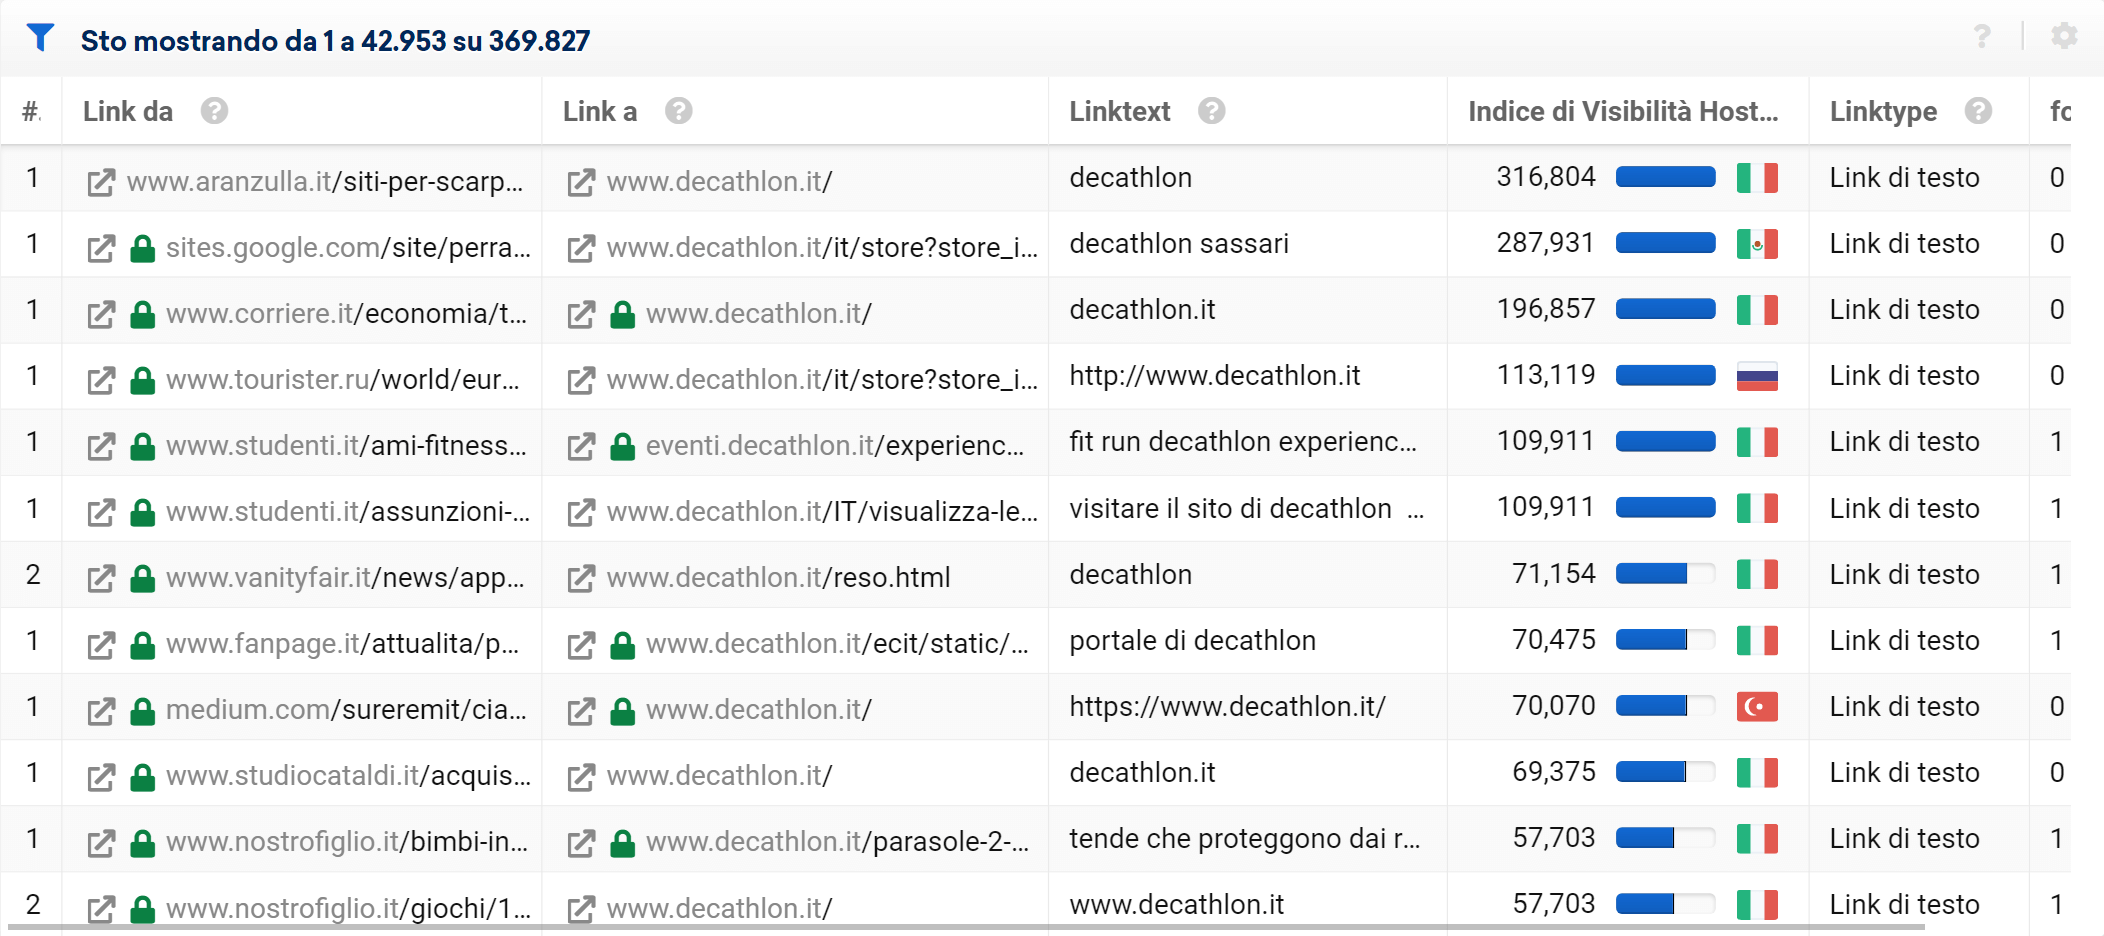Open external link icon for fanpage.it source
Screen dimensions: 2104x936
point(101,645)
